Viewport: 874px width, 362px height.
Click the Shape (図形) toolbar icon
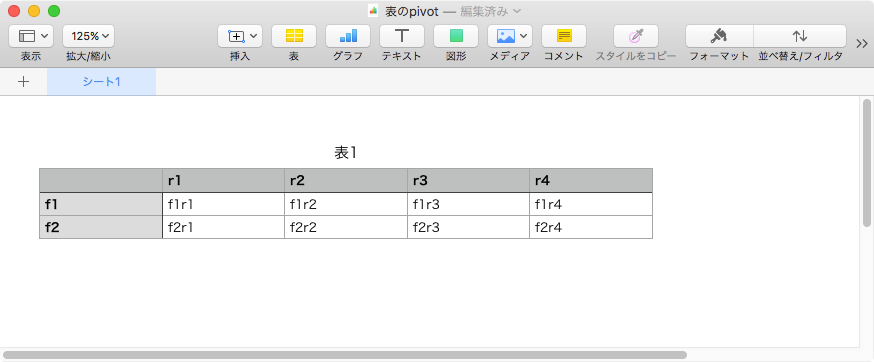[x=456, y=36]
